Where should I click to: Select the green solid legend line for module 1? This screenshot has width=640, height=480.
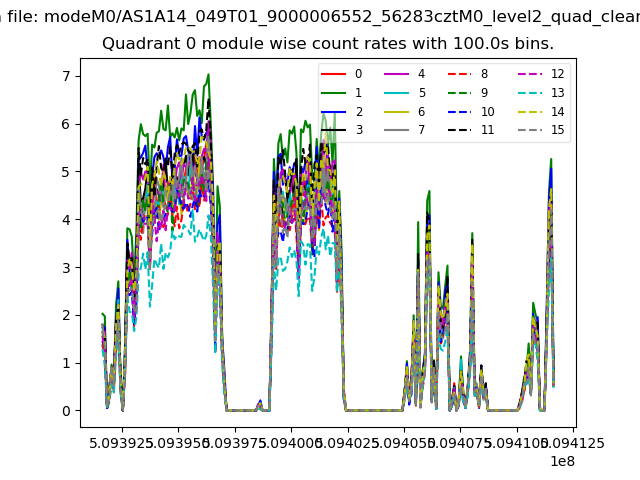click(334, 93)
